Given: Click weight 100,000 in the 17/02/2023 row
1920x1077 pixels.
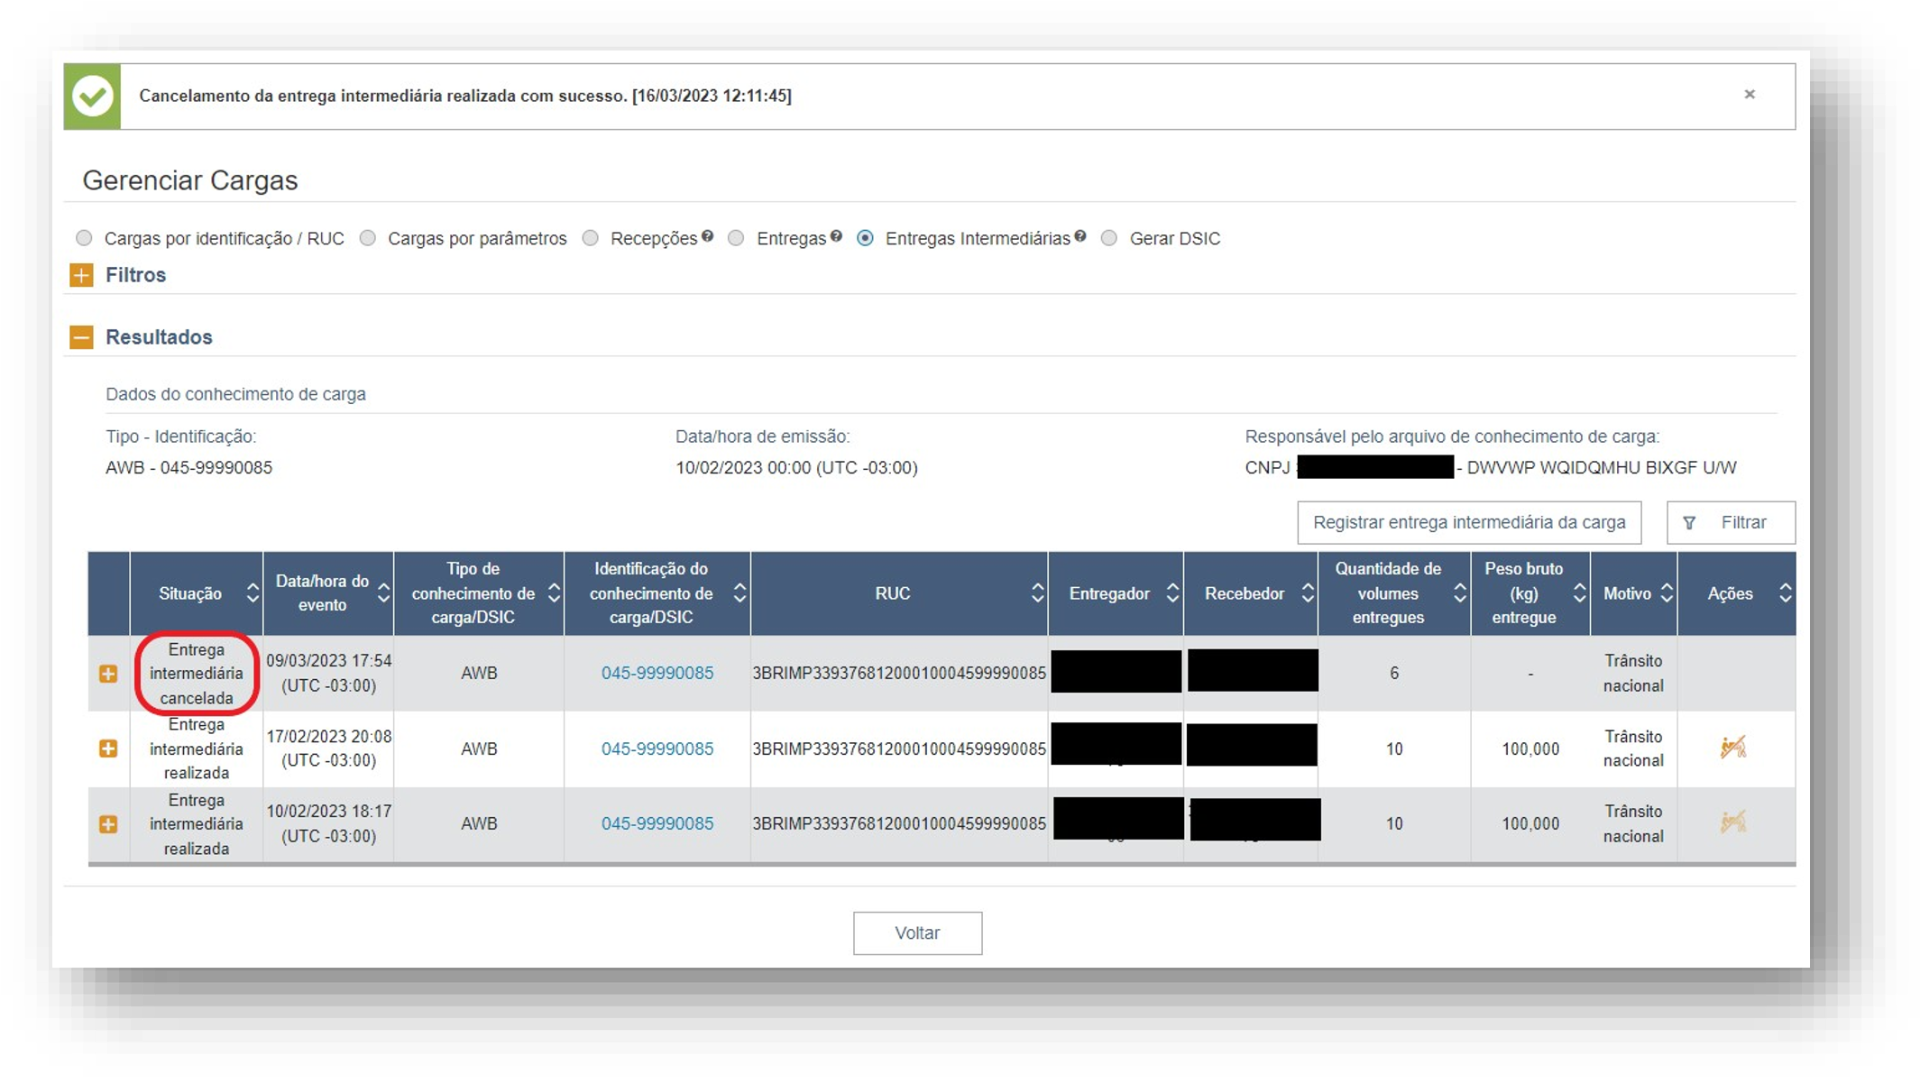Looking at the screenshot, I should pos(1530,749).
